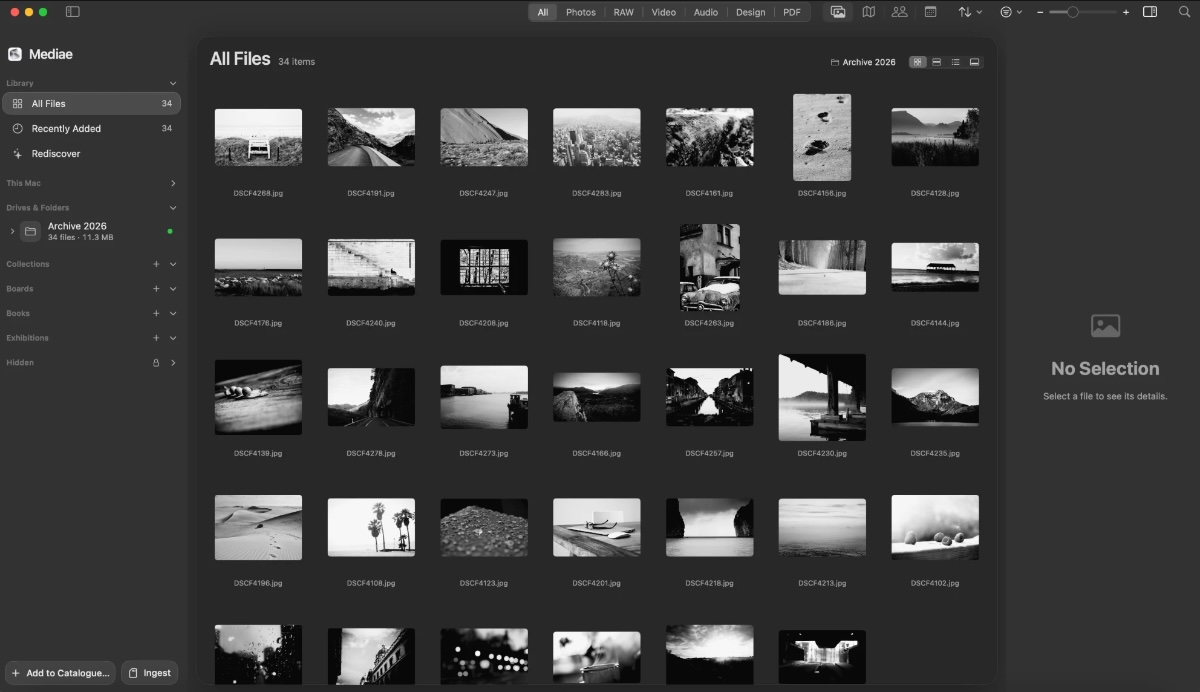Collapse the Library section
This screenshot has height=692, width=1200.
coord(173,83)
